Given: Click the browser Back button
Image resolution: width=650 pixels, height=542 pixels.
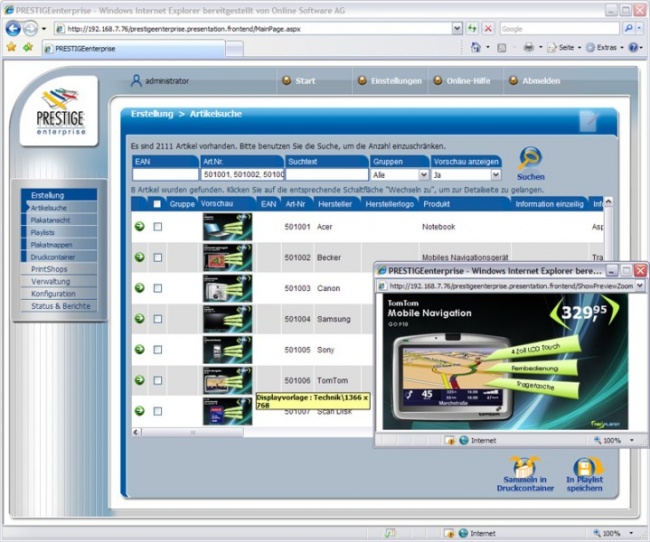Looking at the screenshot, I should [x=13, y=29].
